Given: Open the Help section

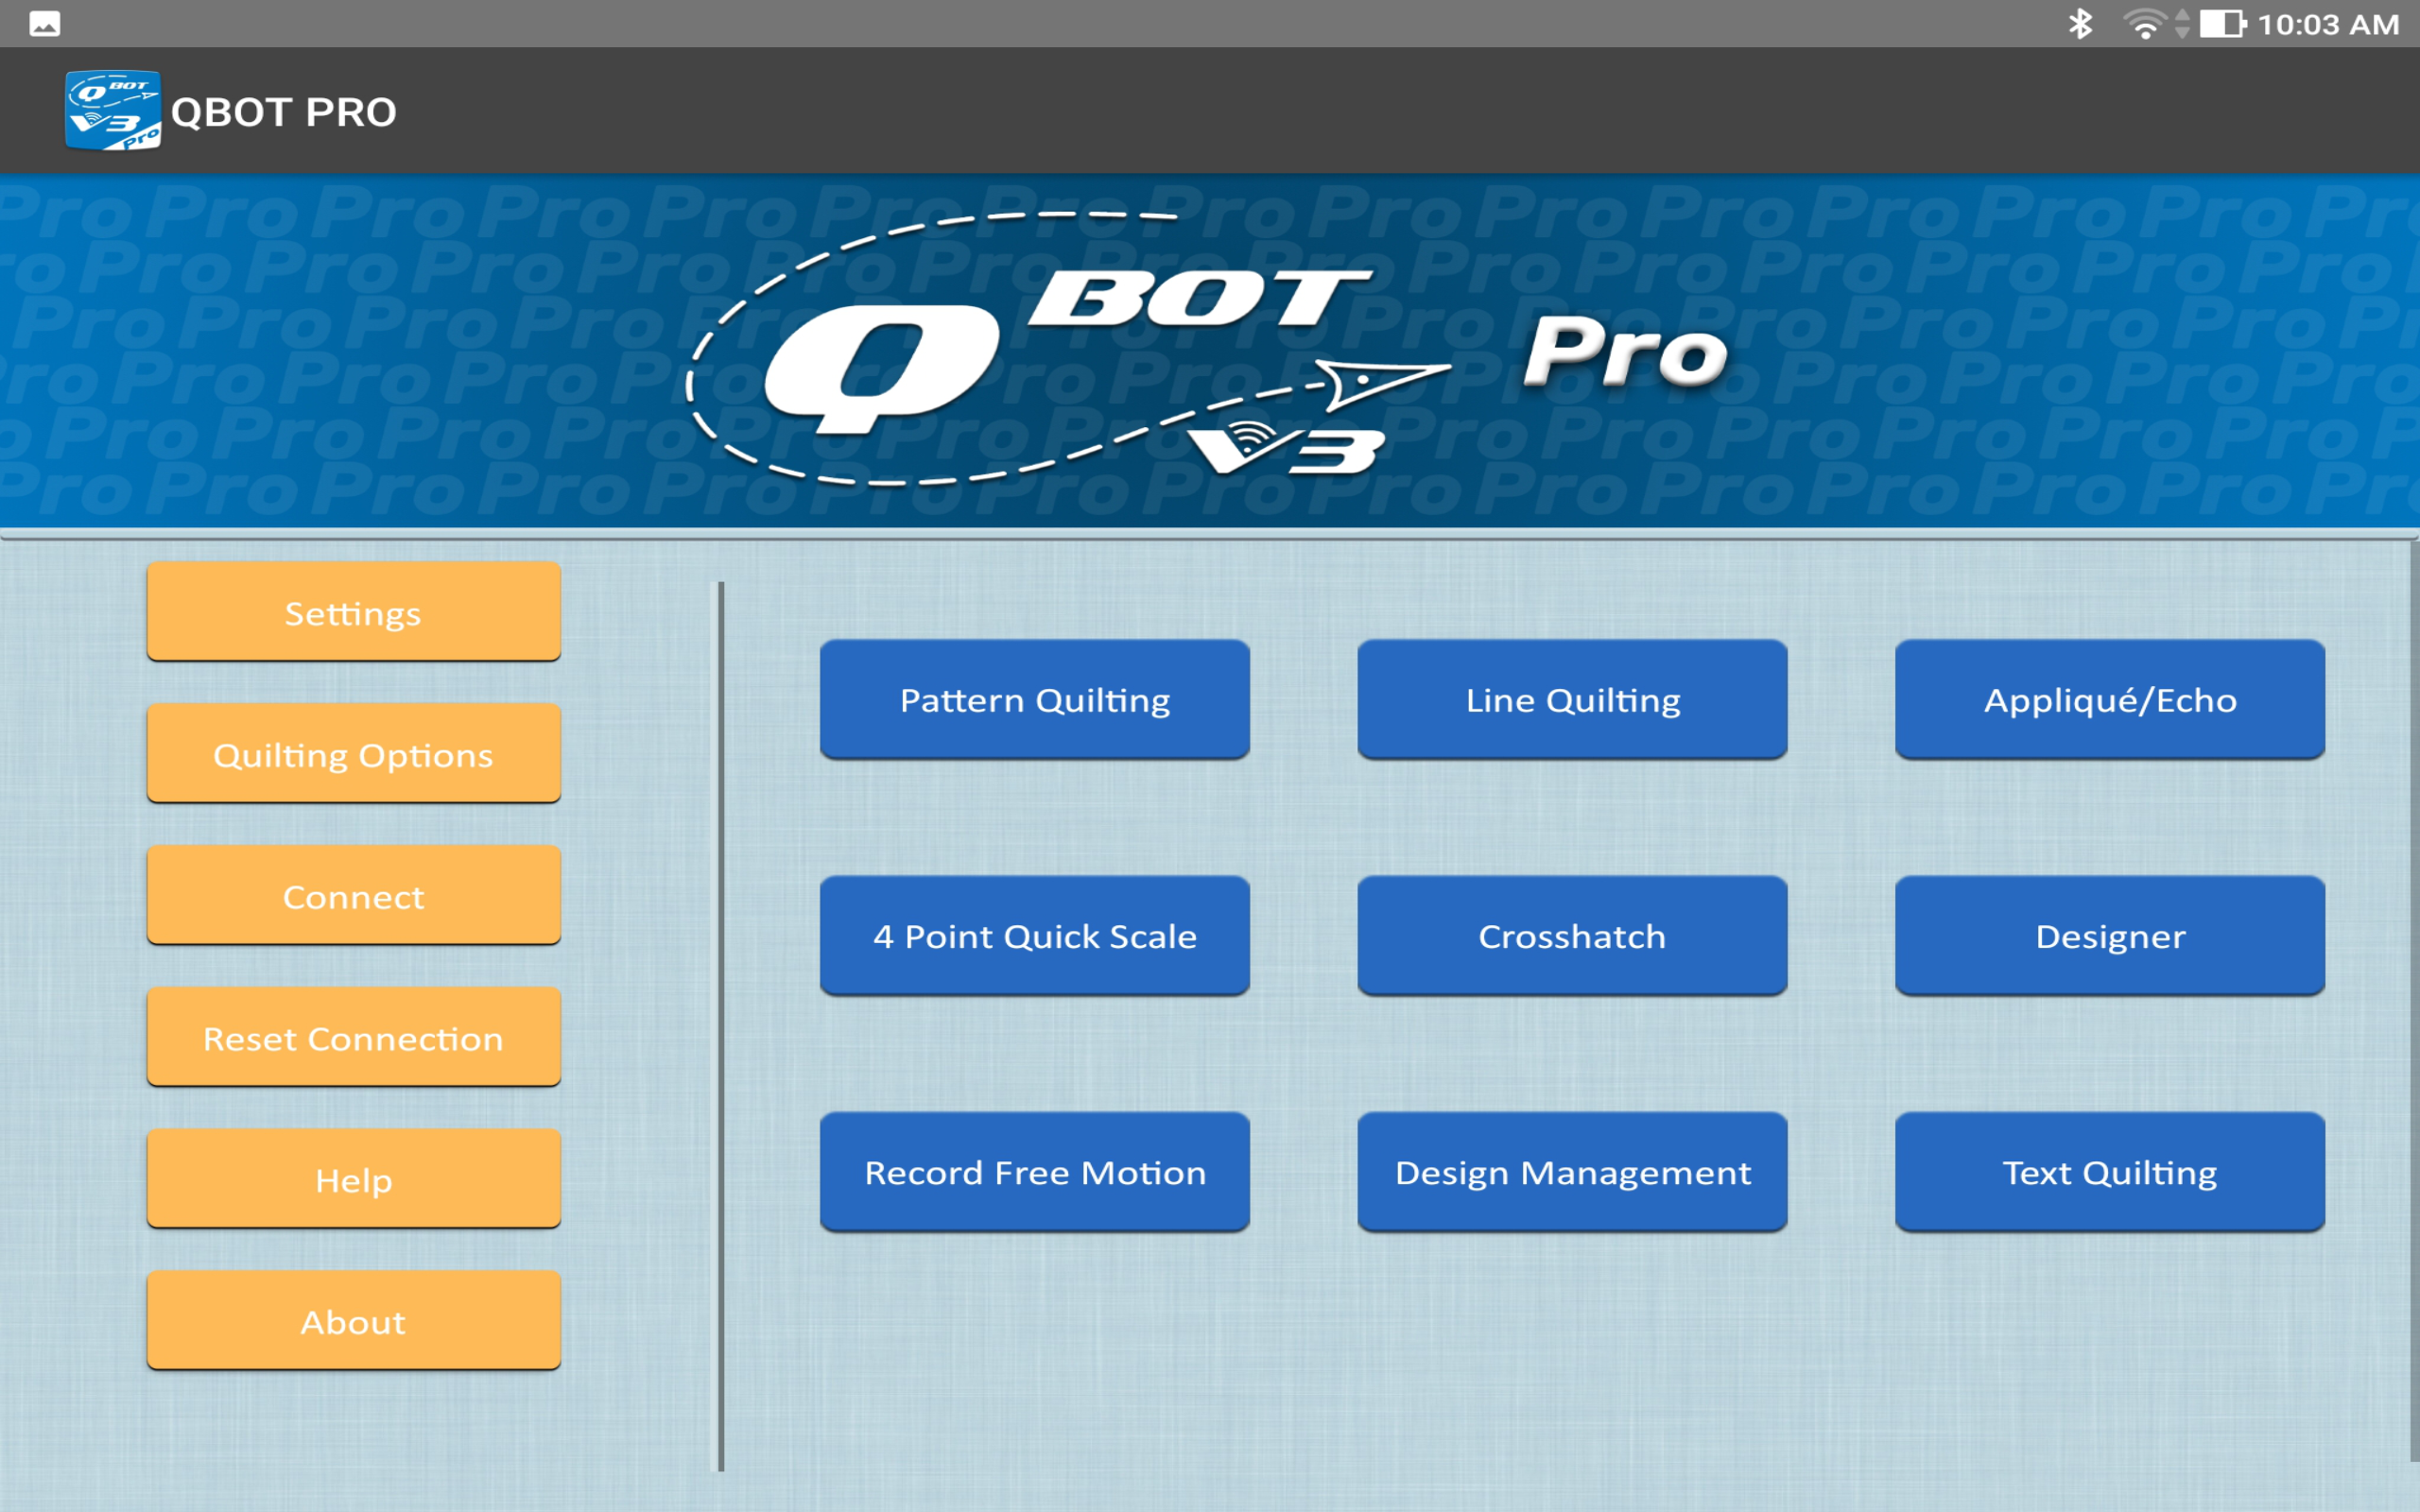Looking at the screenshot, I should [x=353, y=1179].
